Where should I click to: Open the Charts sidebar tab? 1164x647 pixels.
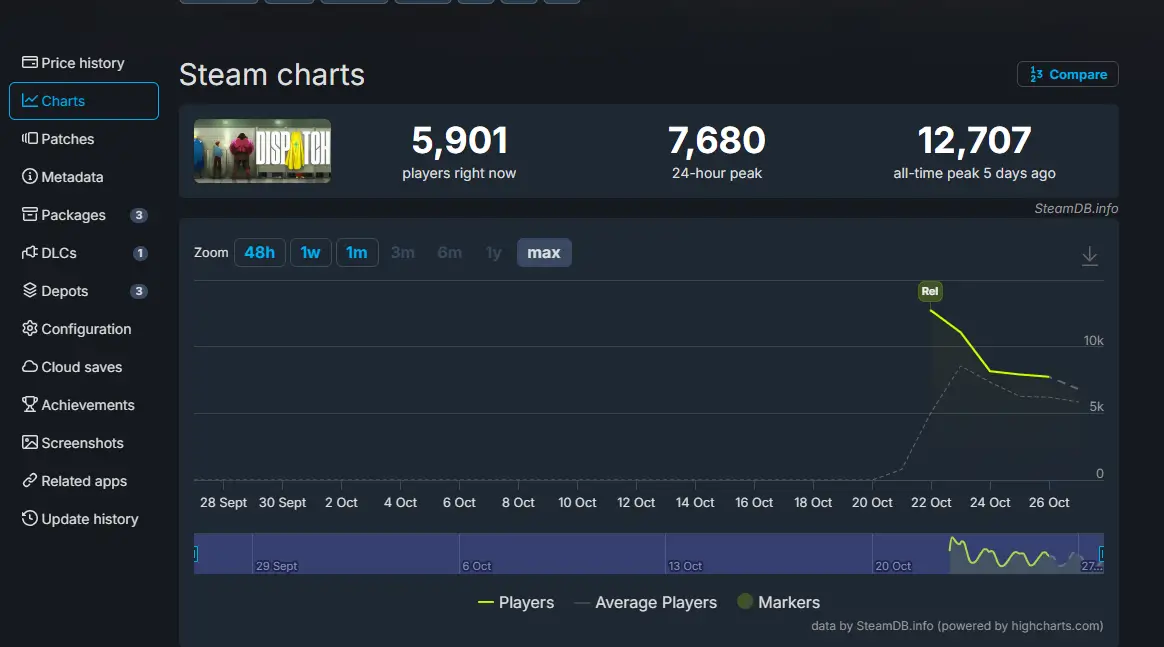(x=84, y=101)
